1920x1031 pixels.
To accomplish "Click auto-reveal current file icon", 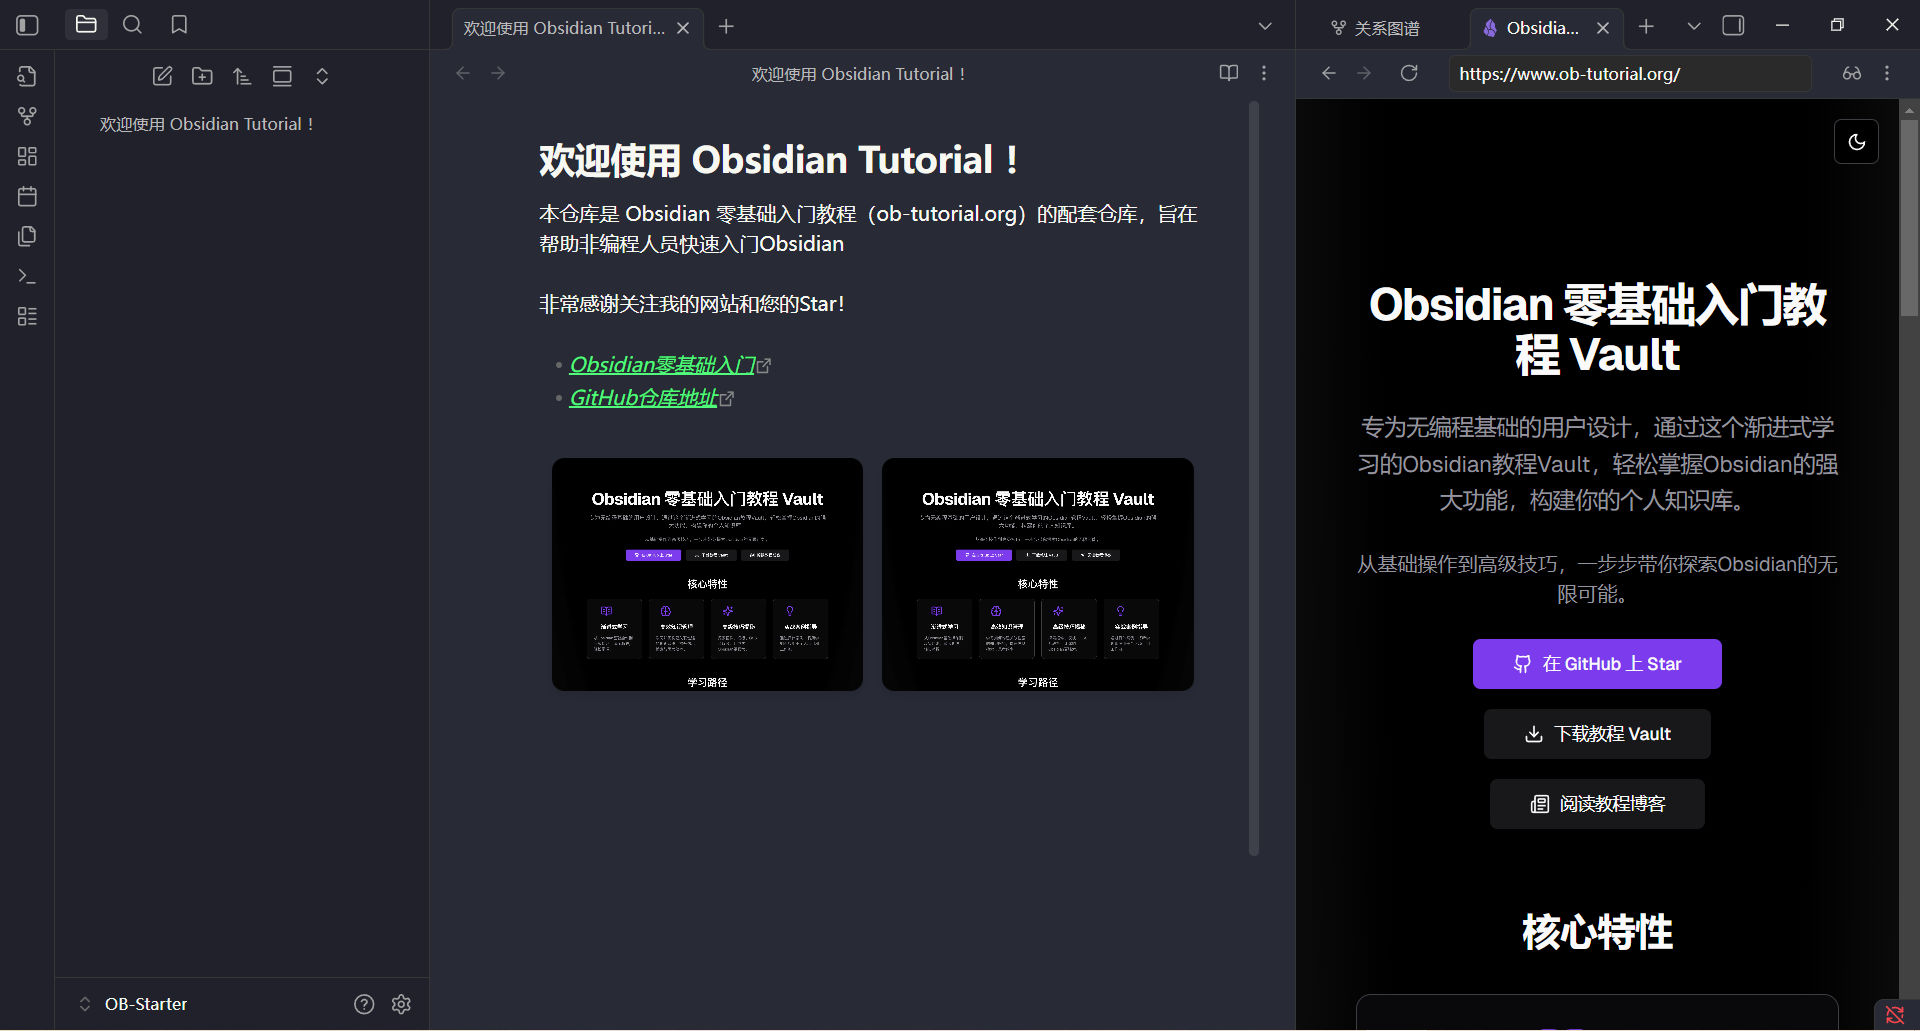I will (x=282, y=76).
